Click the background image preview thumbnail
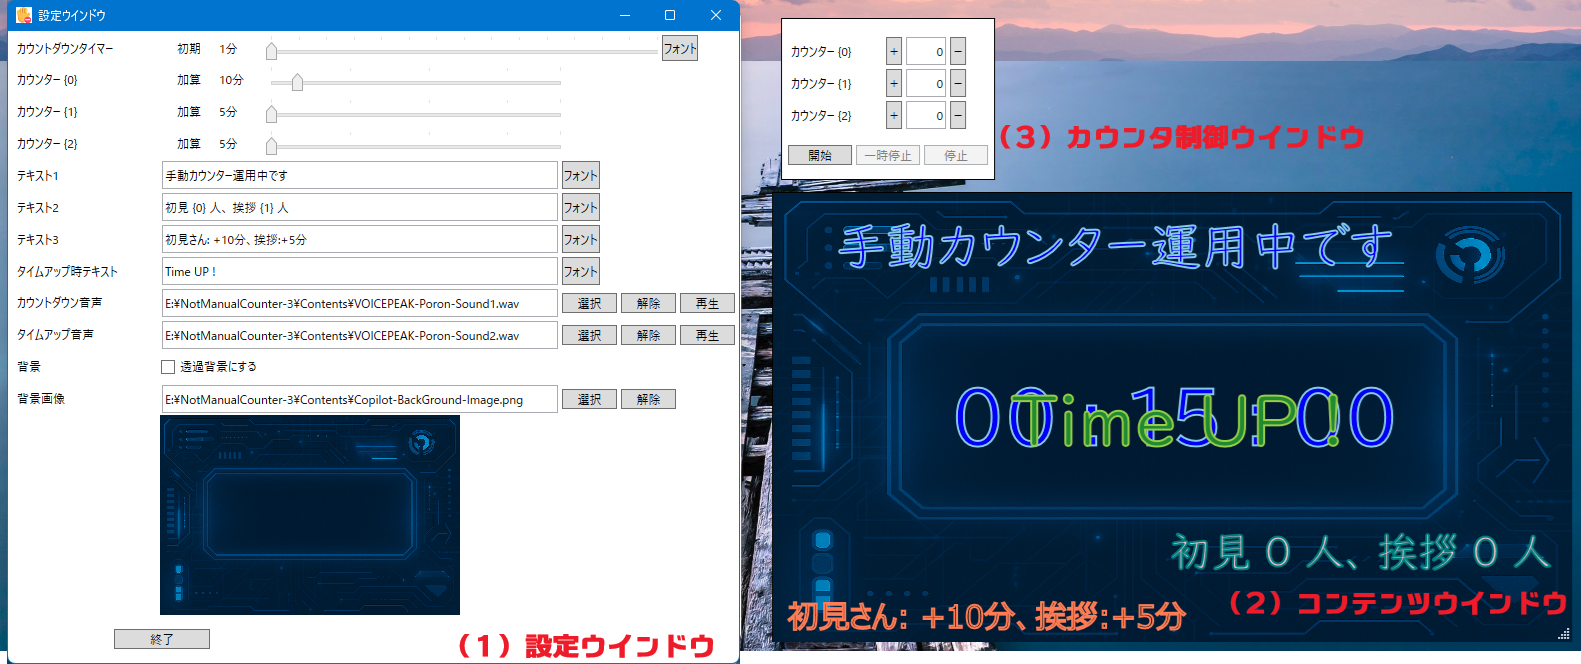The image size is (1581, 664). coord(310,515)
